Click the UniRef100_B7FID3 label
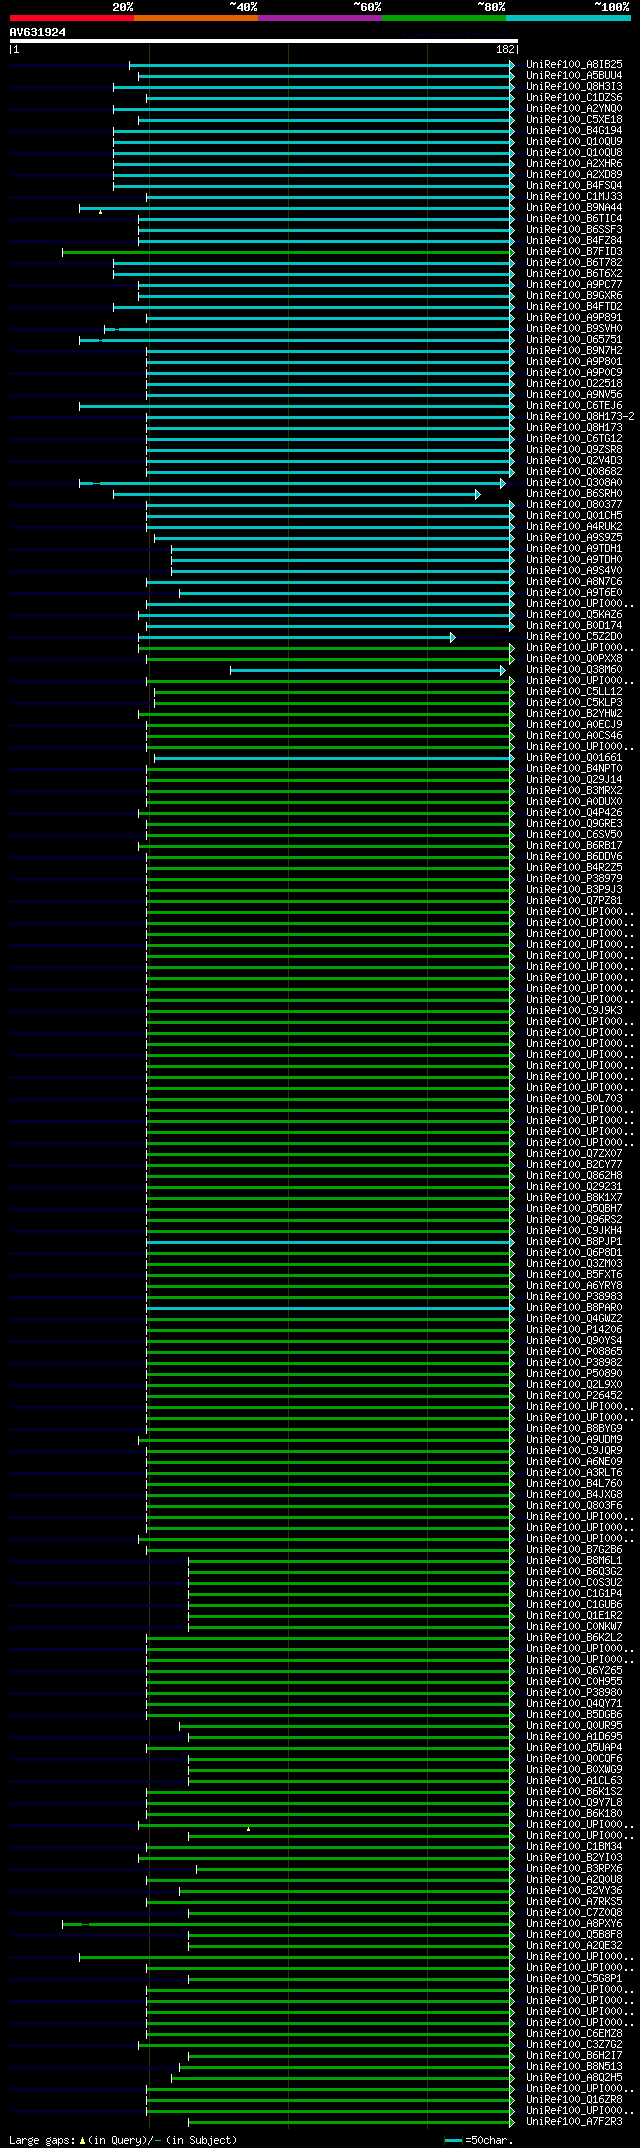 (574, 251)
